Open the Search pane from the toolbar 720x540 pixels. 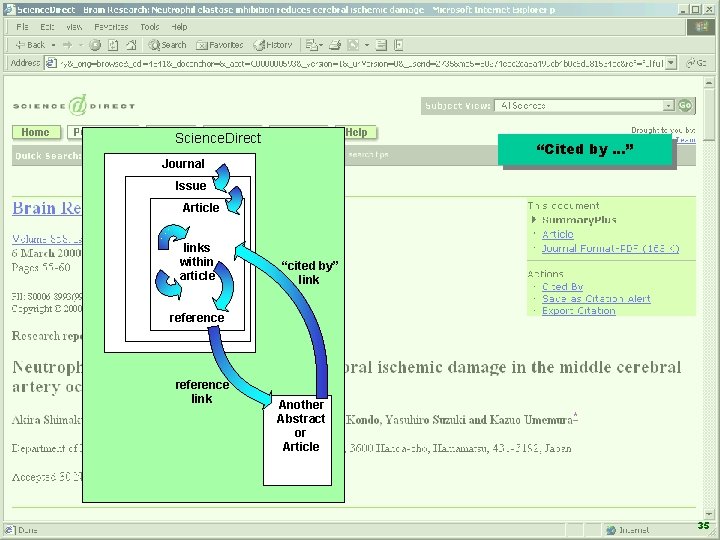167,45
